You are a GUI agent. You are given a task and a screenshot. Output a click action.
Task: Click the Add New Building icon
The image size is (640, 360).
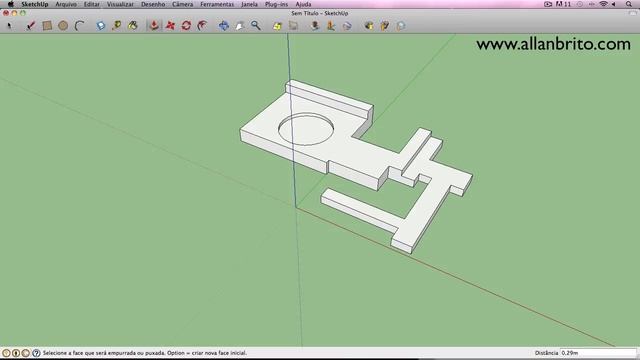315,26
